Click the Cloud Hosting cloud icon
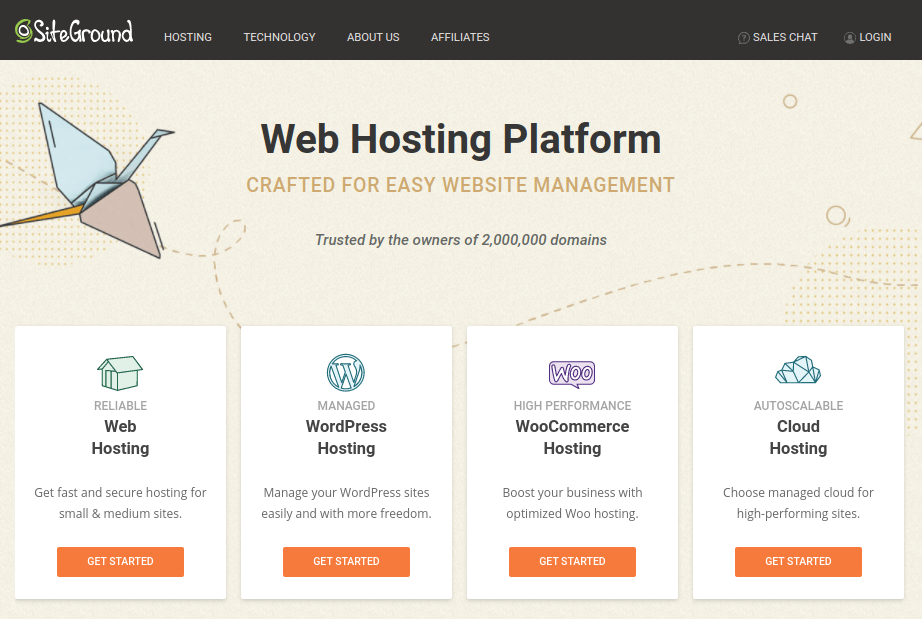Viewport: 922px width, 619px height. tap(798, 370)
